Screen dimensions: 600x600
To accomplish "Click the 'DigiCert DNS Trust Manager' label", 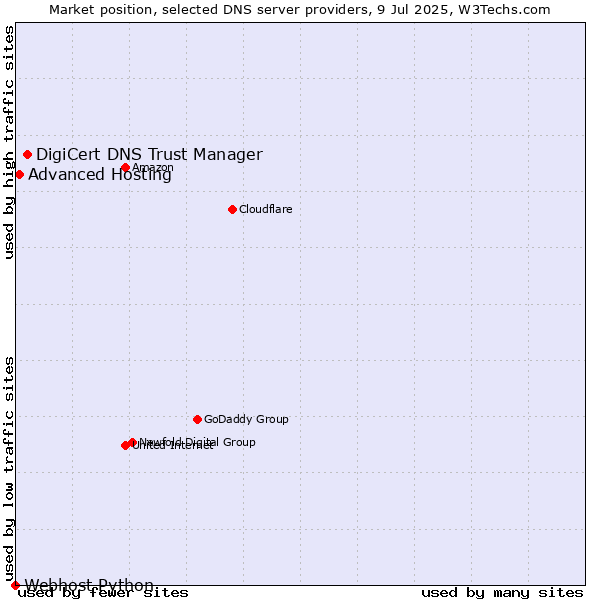I will coord(149,155).
